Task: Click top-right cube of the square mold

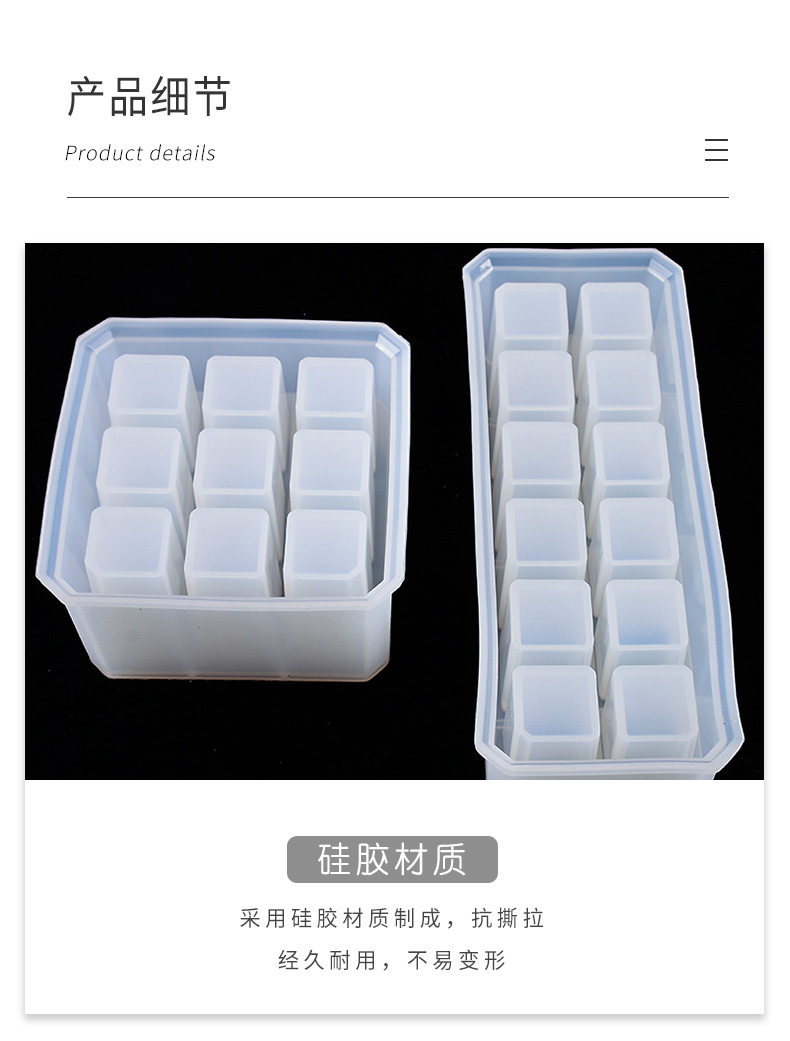Action: point(335,394)
